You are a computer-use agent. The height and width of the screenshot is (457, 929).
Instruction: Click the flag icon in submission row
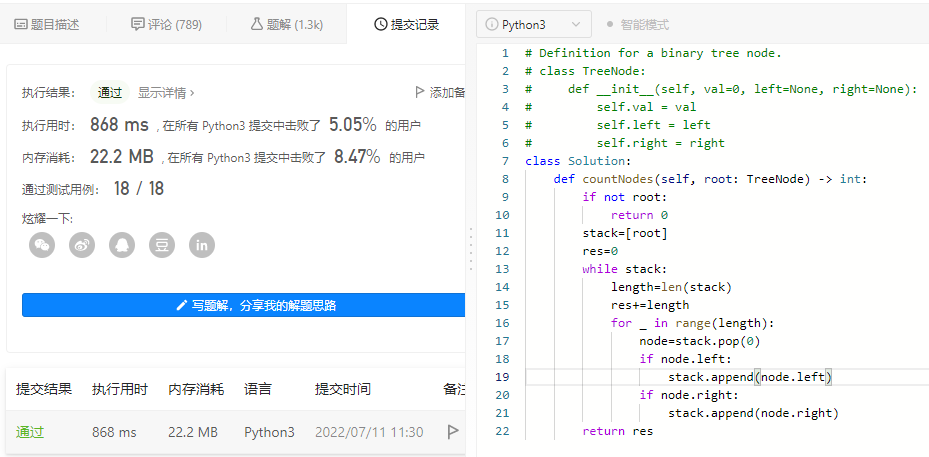[x=453, y=432]
